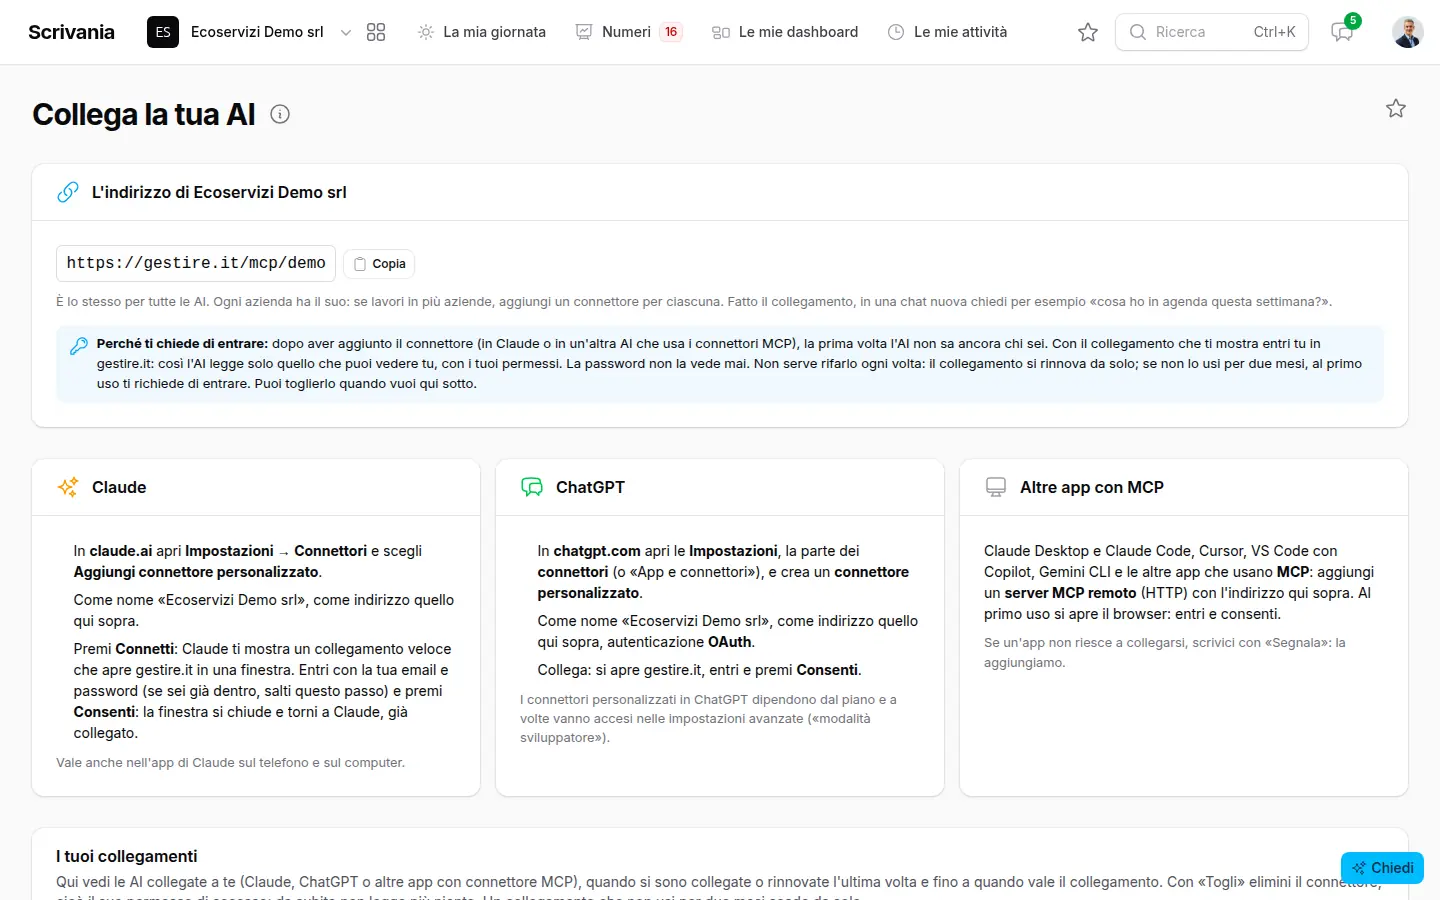Image resolution: width=1440 pixels, height=900 pixels.
Task: Click the Claude sparkle icon
Action: tap(68, 487)
